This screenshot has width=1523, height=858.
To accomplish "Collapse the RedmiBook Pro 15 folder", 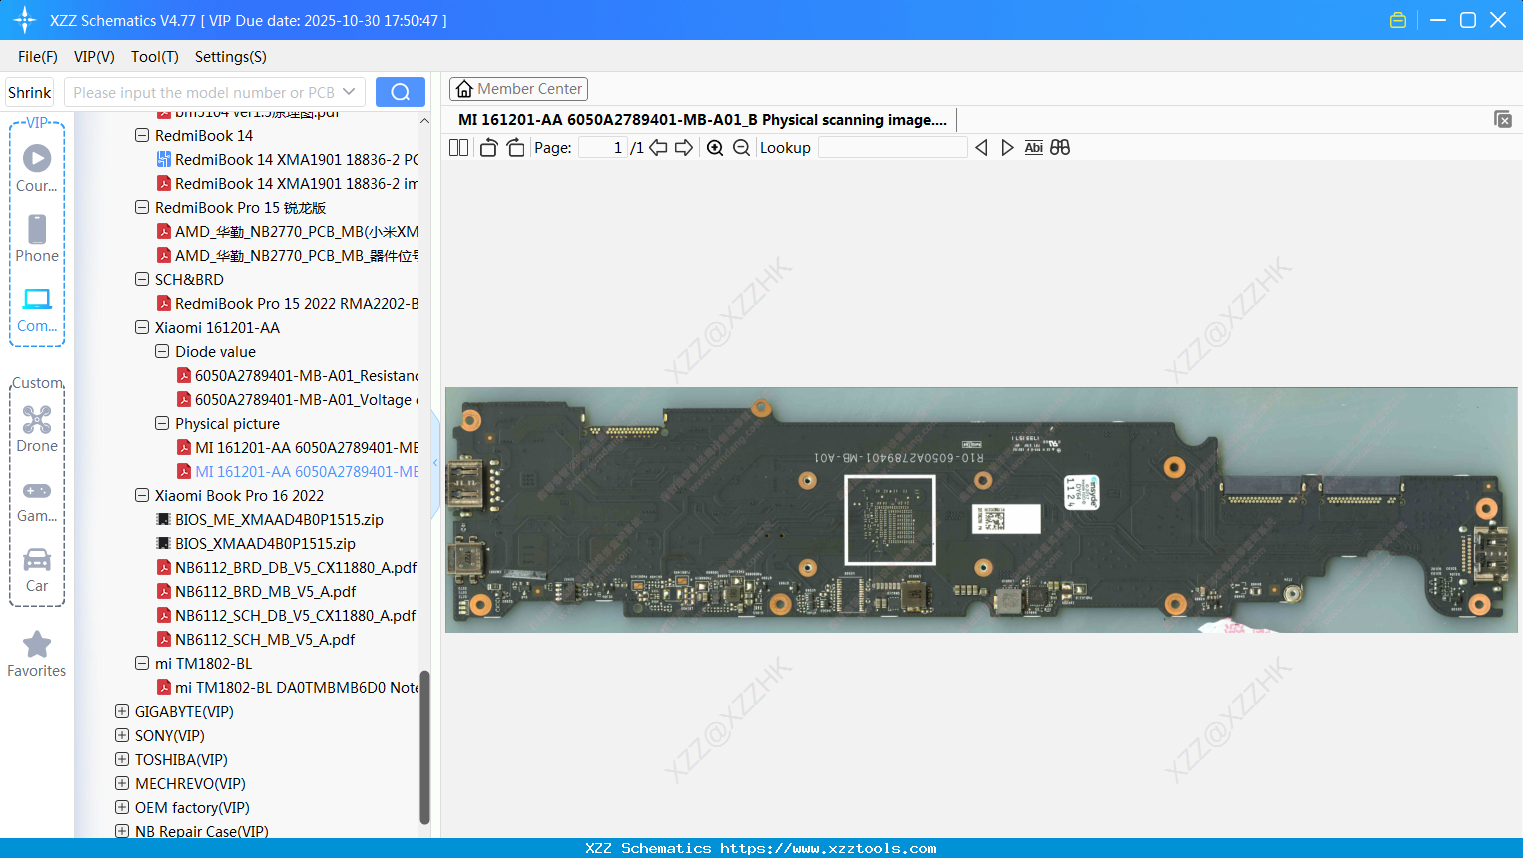I will (142, 207).
